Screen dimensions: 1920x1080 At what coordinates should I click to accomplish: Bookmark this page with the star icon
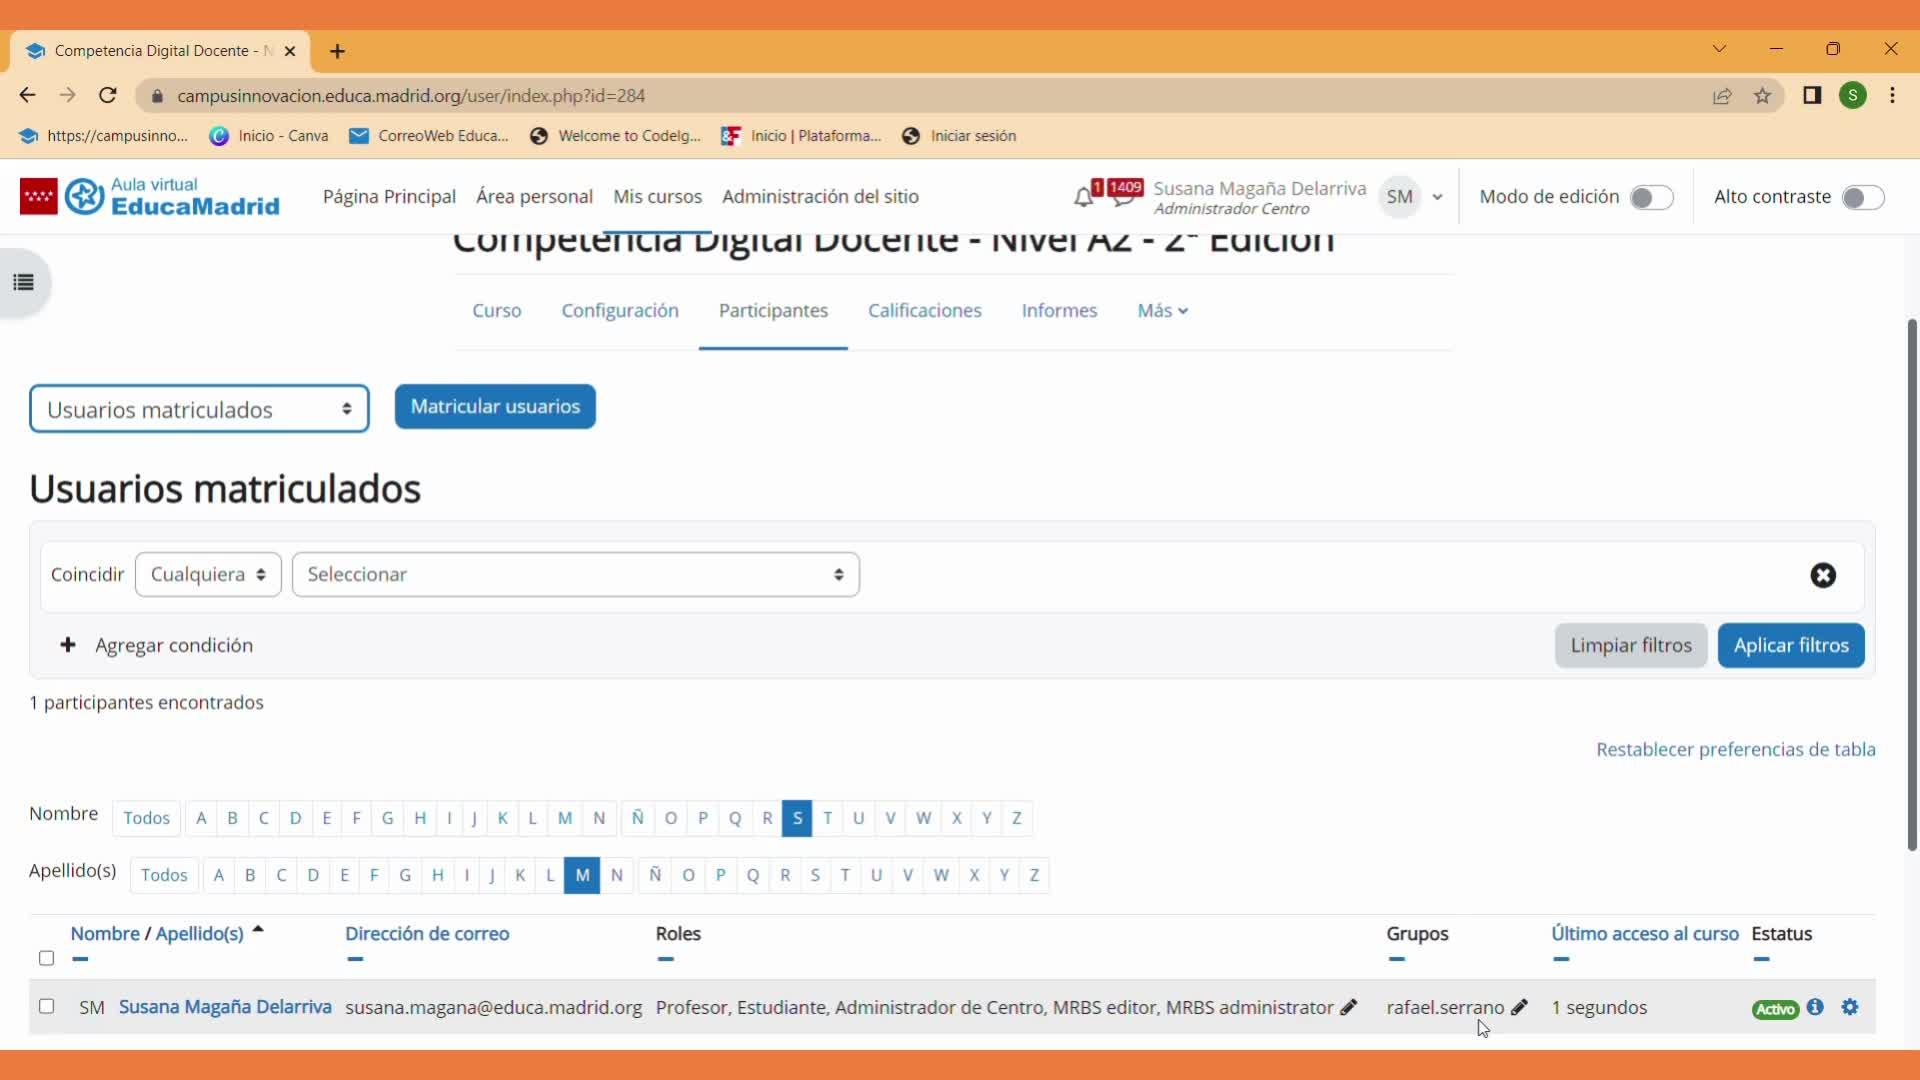point(1762,96)
